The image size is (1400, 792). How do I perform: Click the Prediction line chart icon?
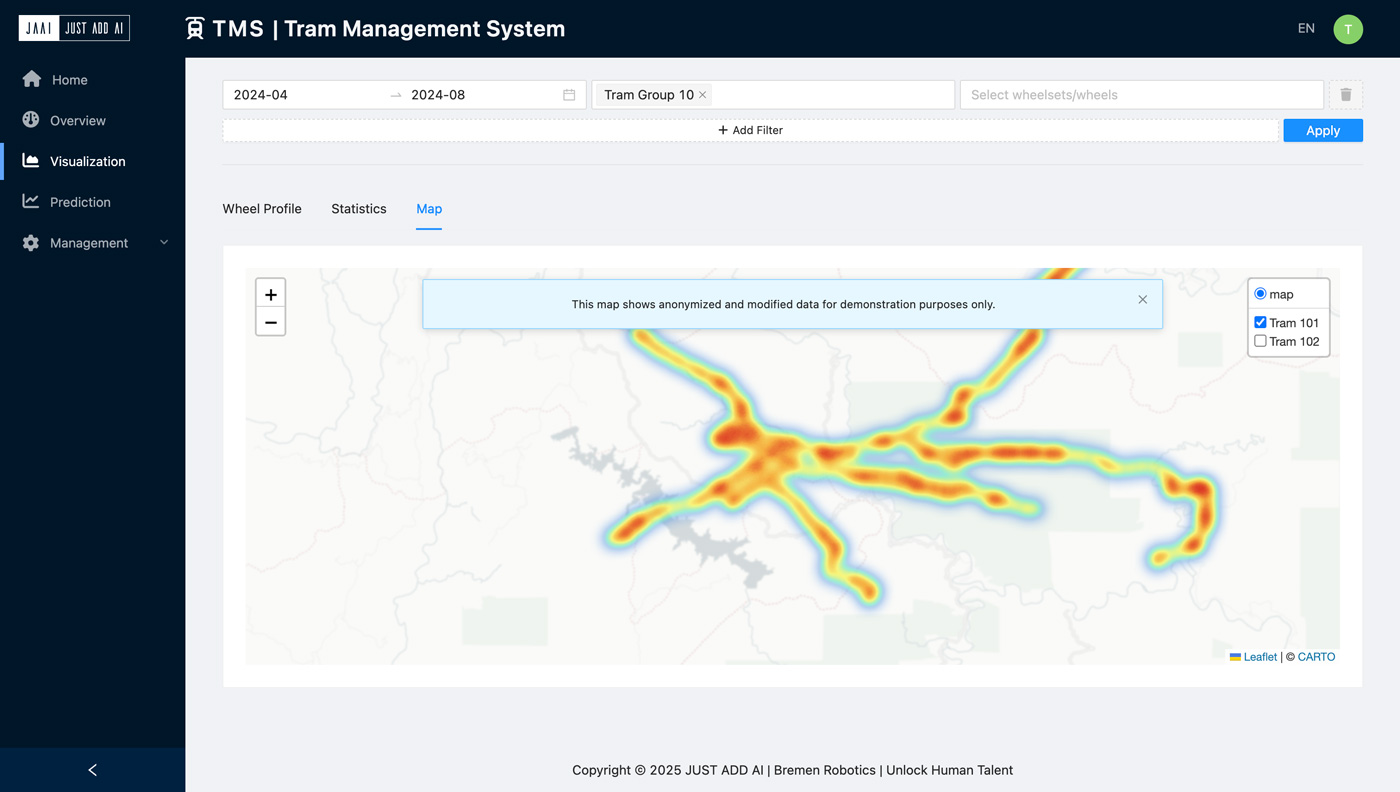point(31,201)
